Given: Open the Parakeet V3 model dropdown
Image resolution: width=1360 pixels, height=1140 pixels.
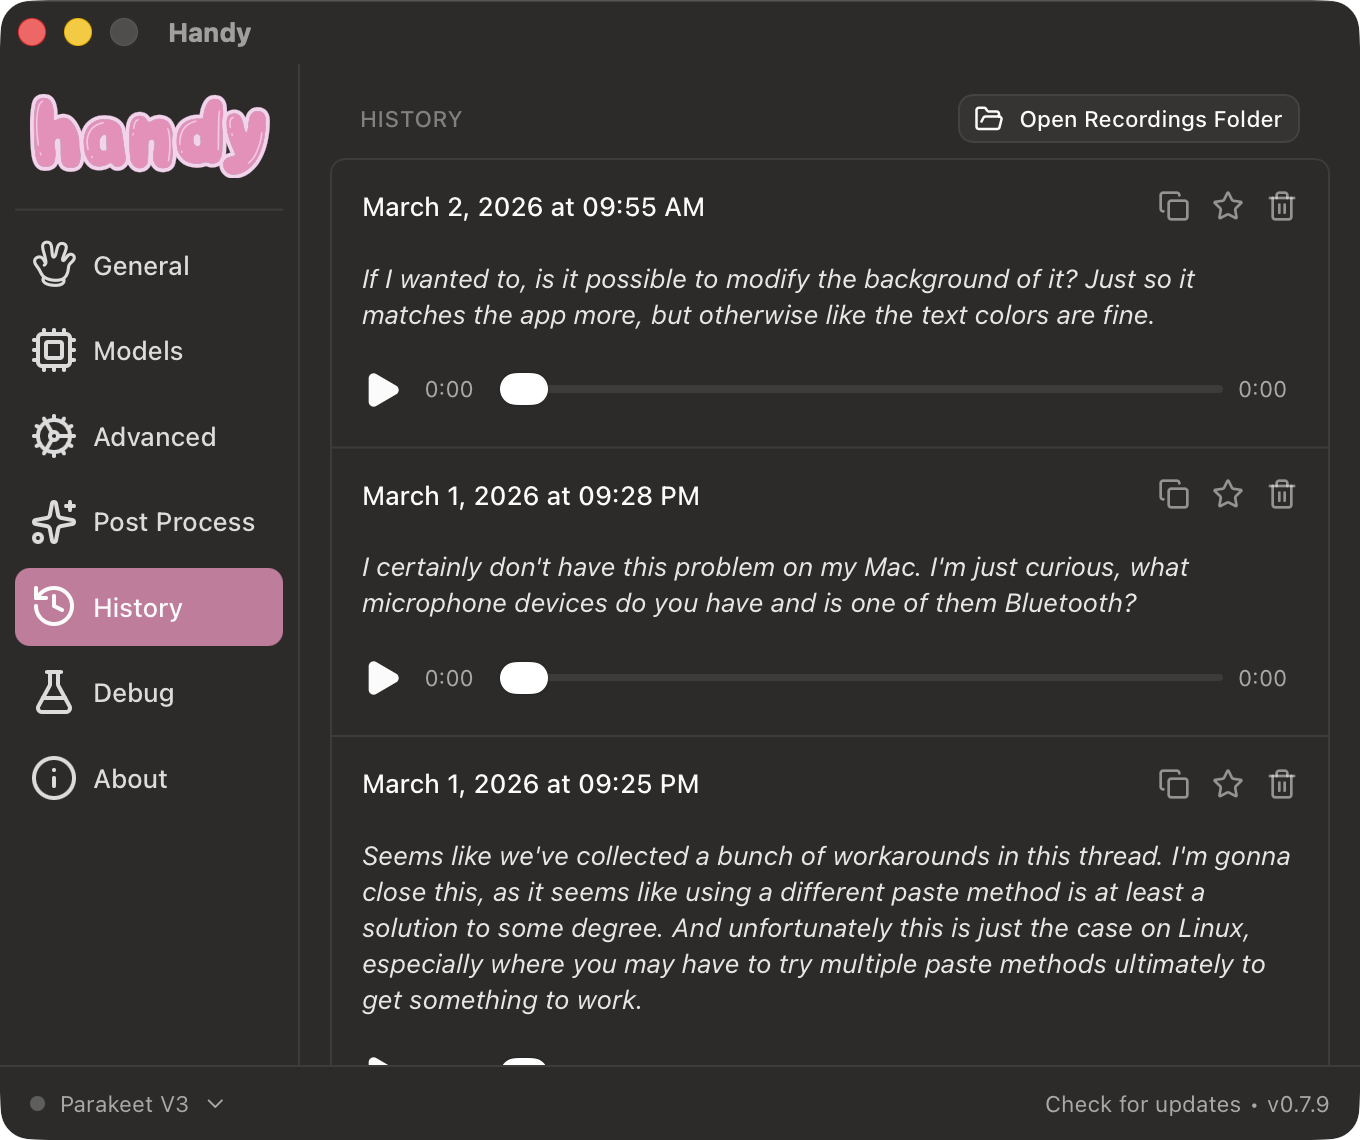Looking at the screenshot, I should coord(126,1104).
